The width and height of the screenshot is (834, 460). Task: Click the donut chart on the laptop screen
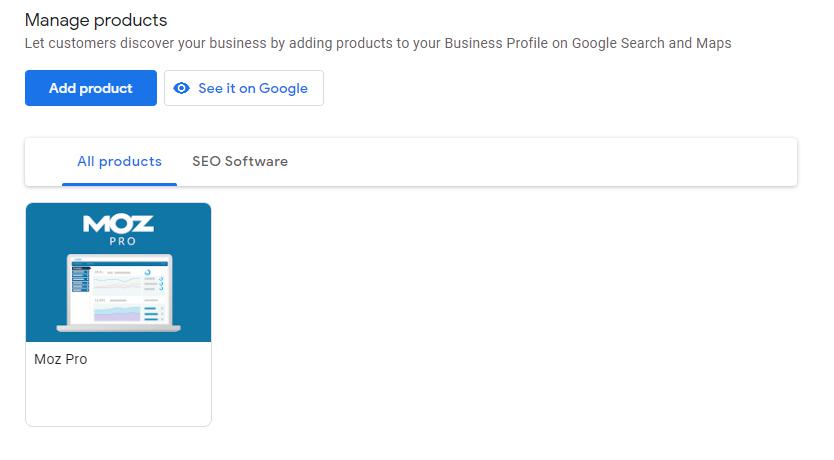[x=148, y=271]
